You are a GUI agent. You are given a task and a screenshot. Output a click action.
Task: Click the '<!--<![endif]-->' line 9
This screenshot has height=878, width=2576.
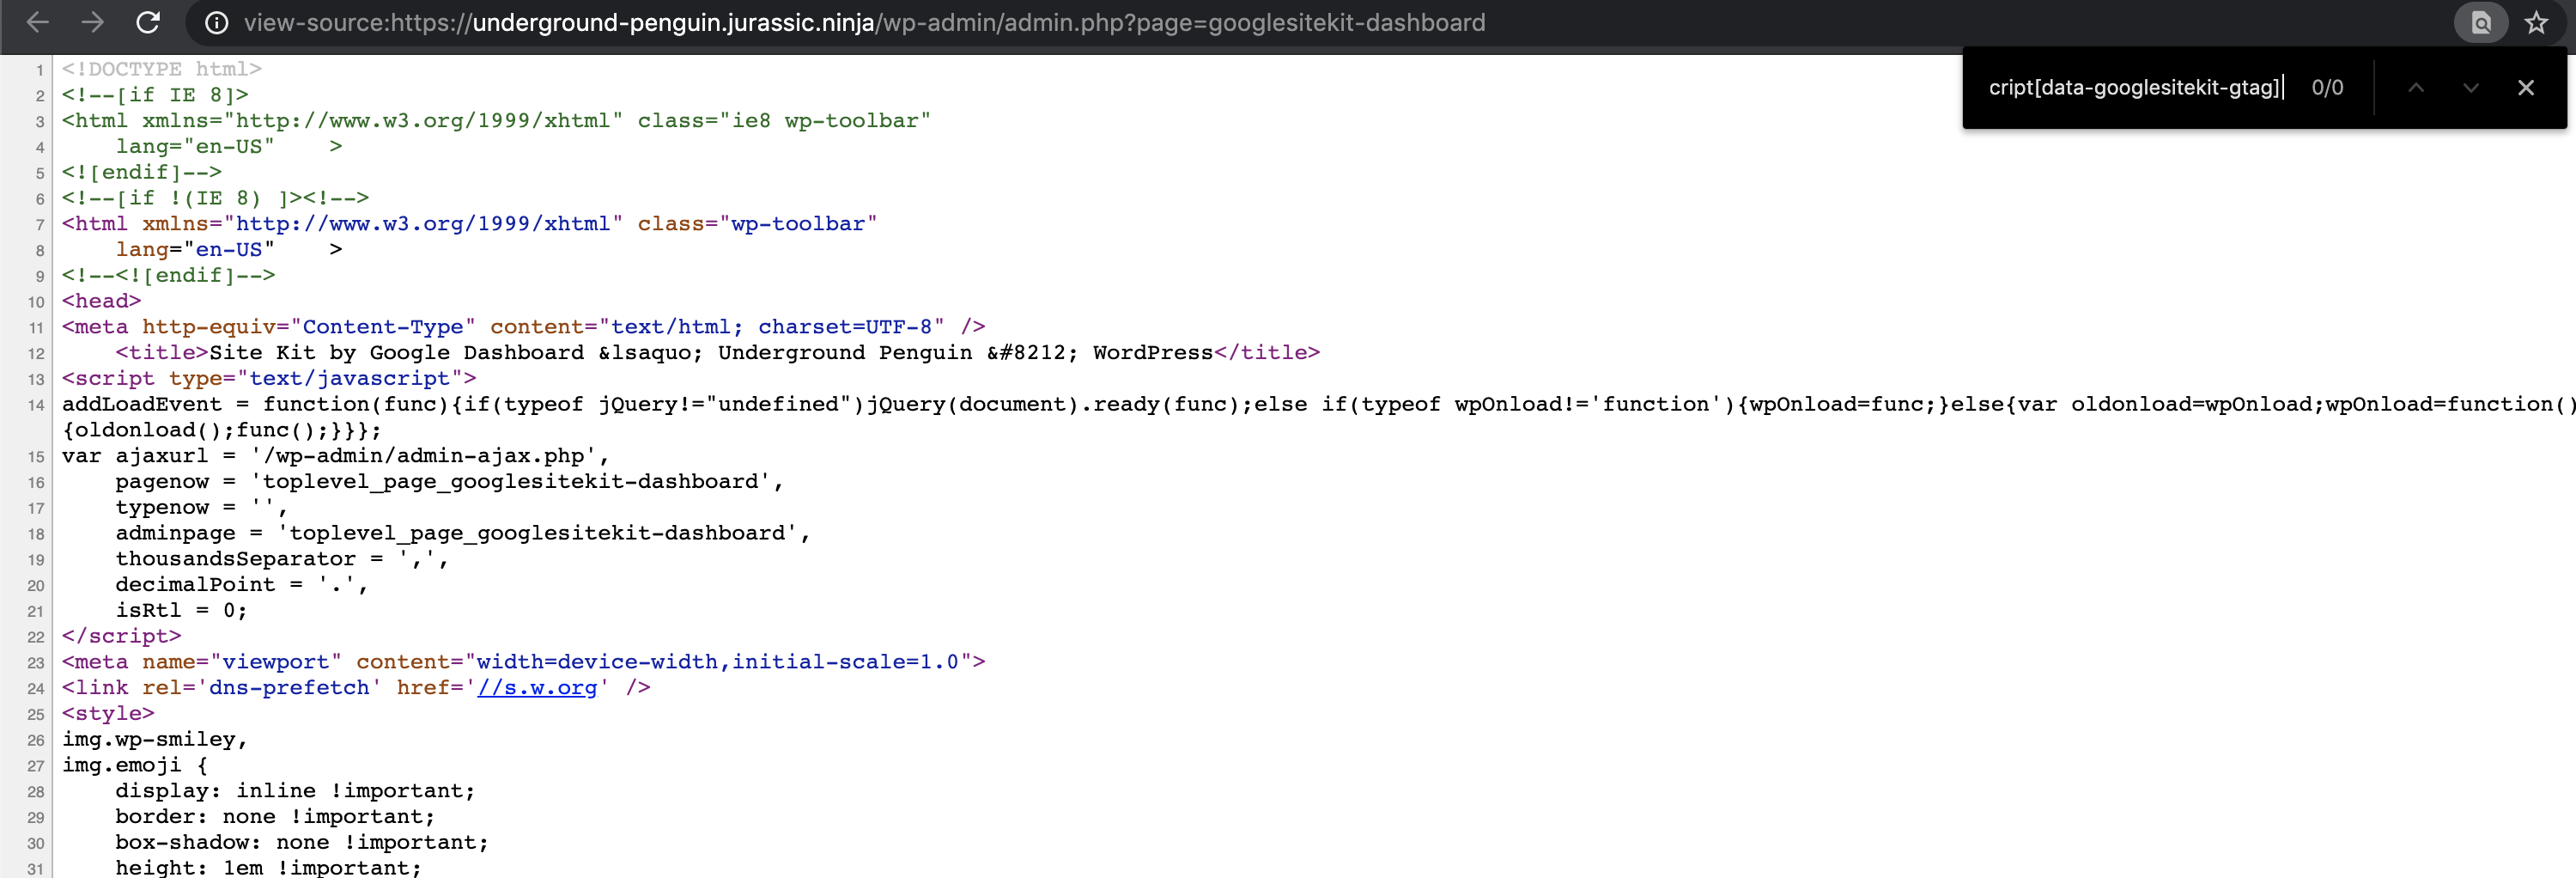168,275
